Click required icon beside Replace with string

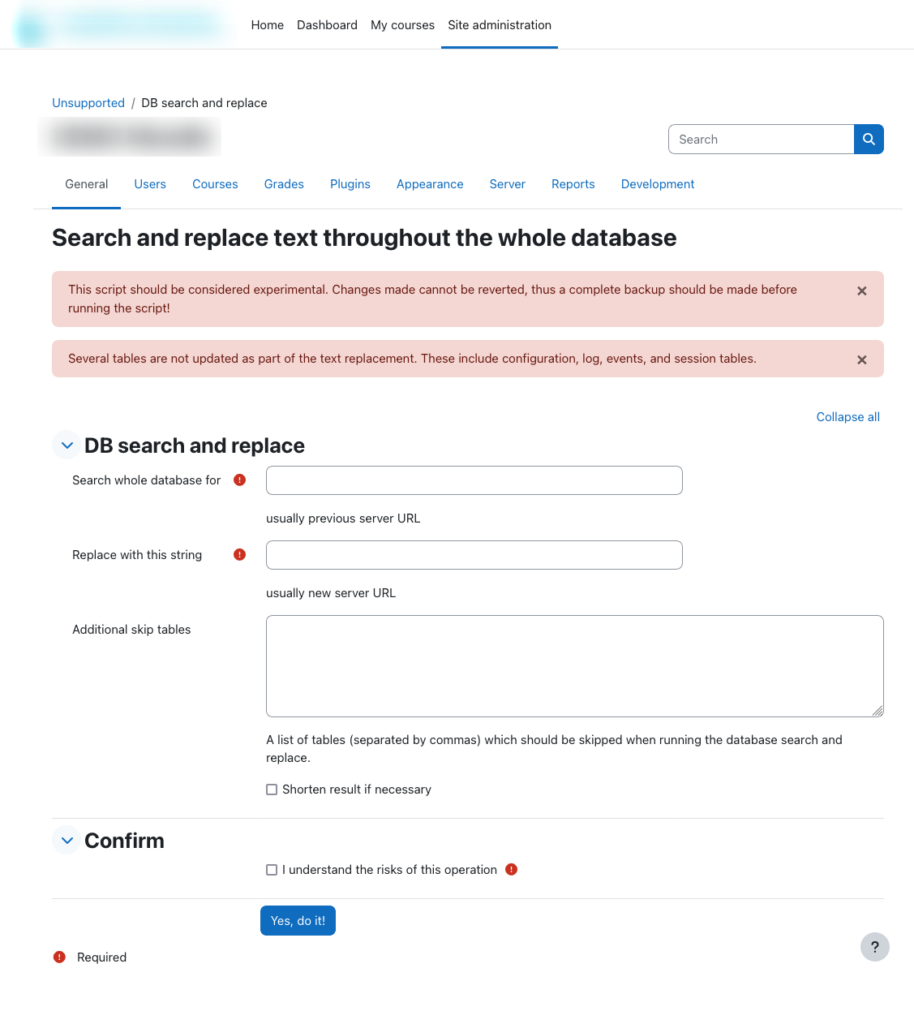(x=239, y=555)
